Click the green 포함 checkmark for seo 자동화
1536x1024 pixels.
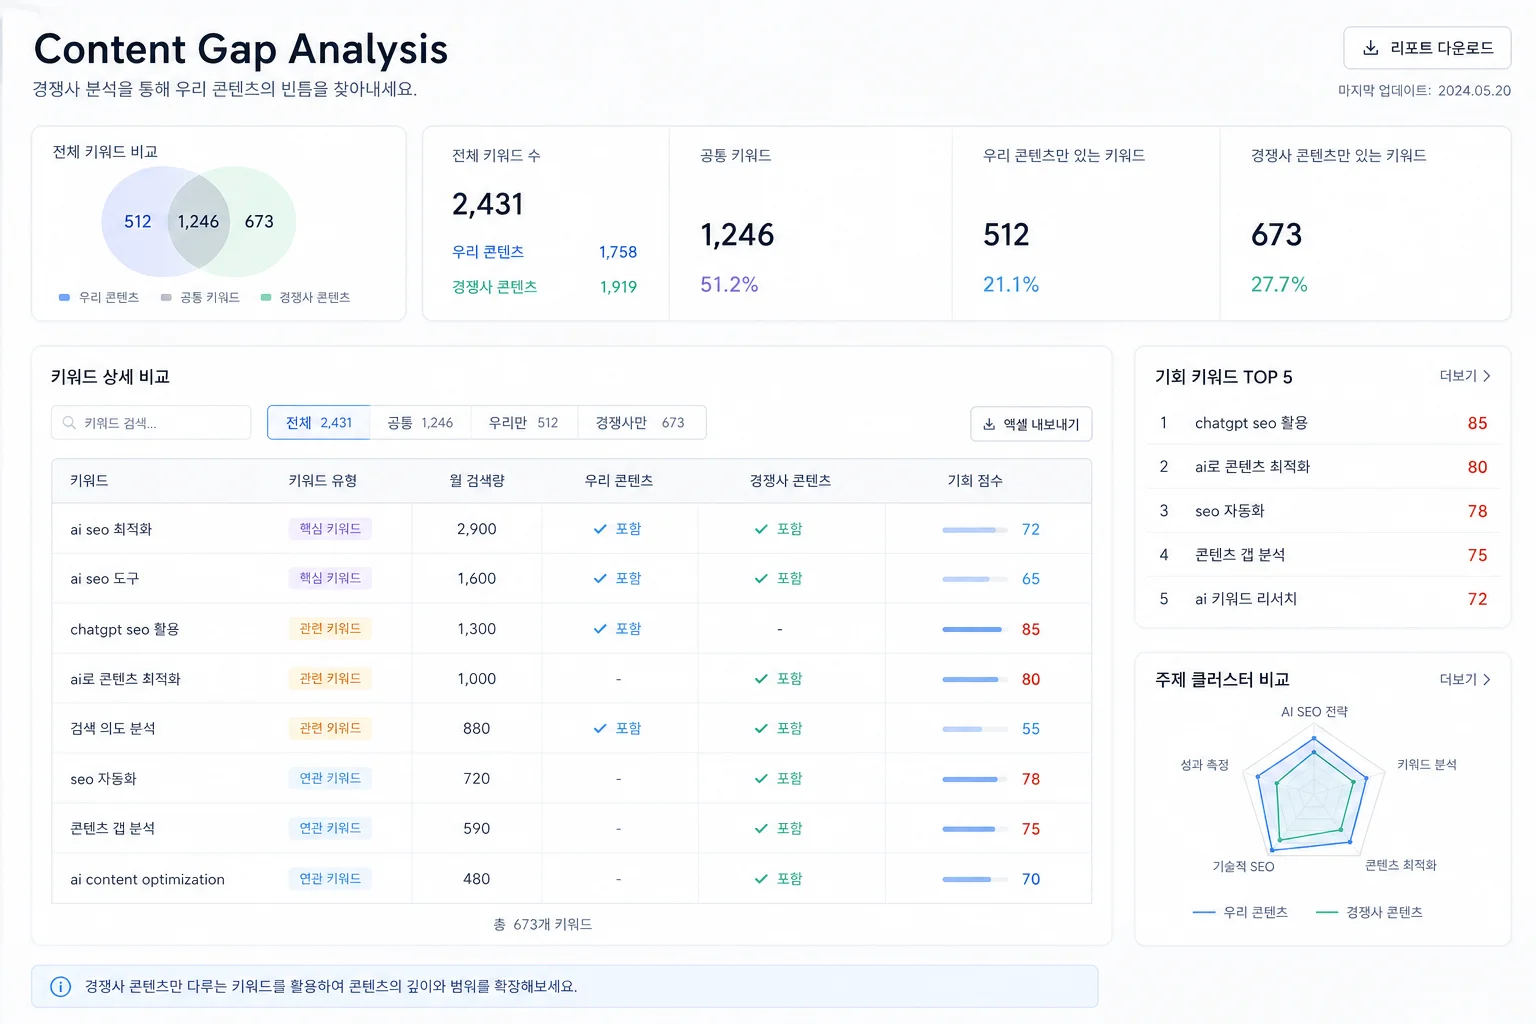coord(761,779)
